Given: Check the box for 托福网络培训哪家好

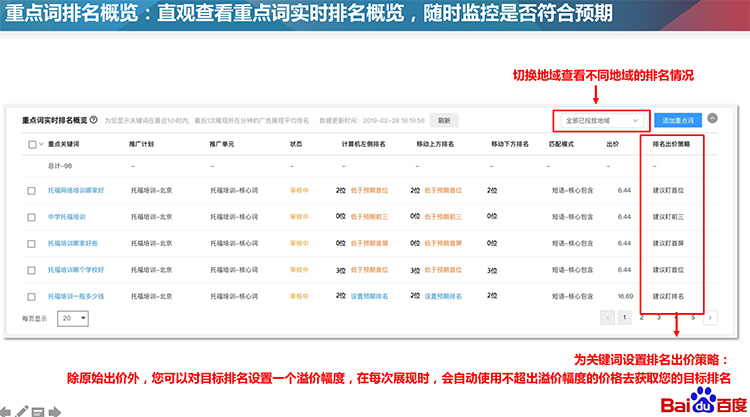Looking at the screenshot, I should pos(33,189).
